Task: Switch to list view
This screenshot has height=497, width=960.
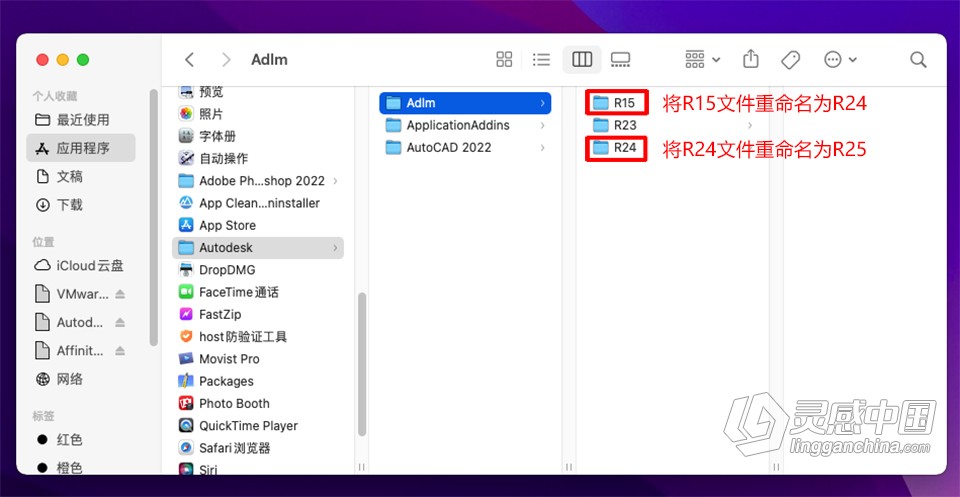Action: 541,59
